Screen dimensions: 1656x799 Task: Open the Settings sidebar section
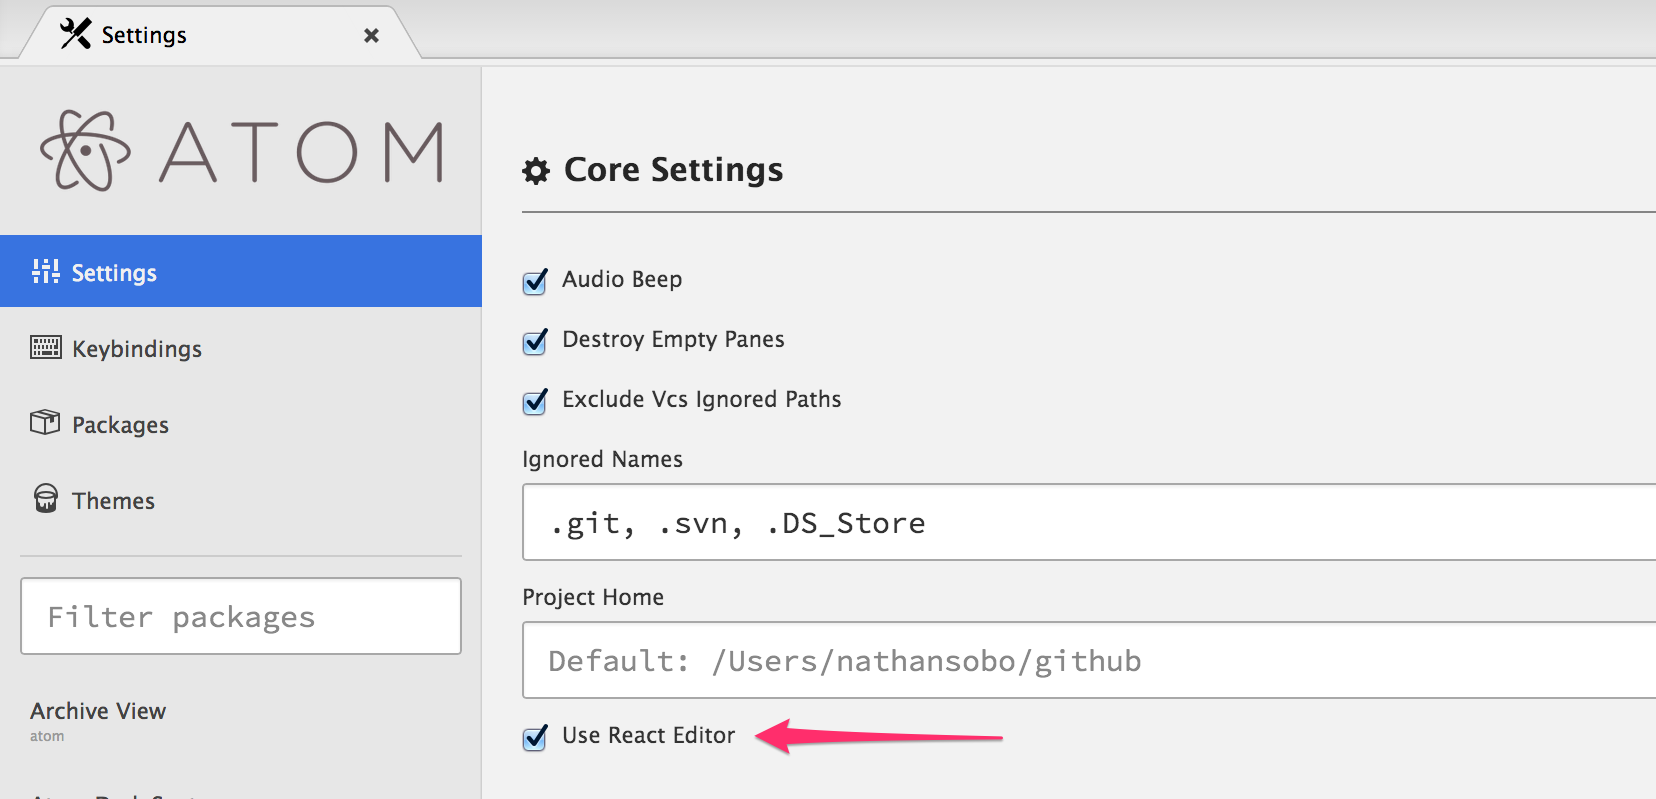[x=241, y=271]
